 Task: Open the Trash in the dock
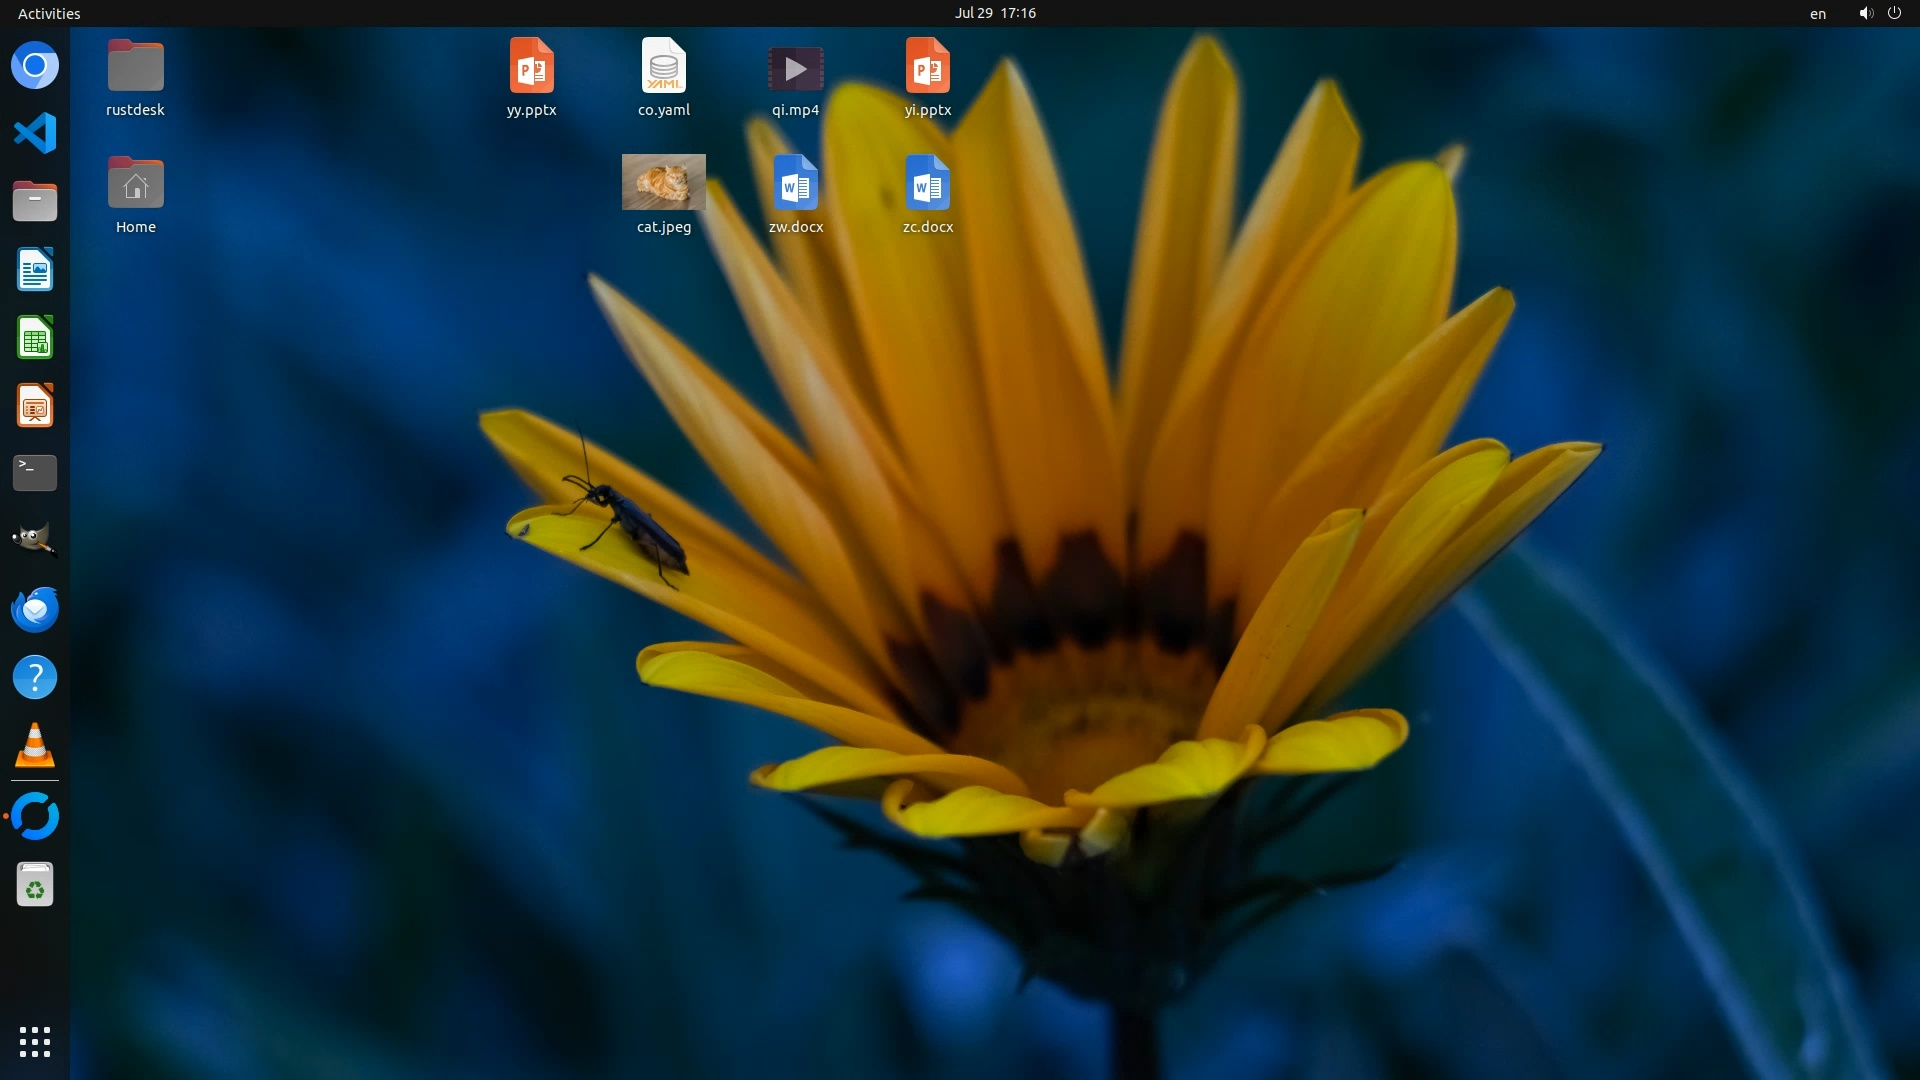35,885
